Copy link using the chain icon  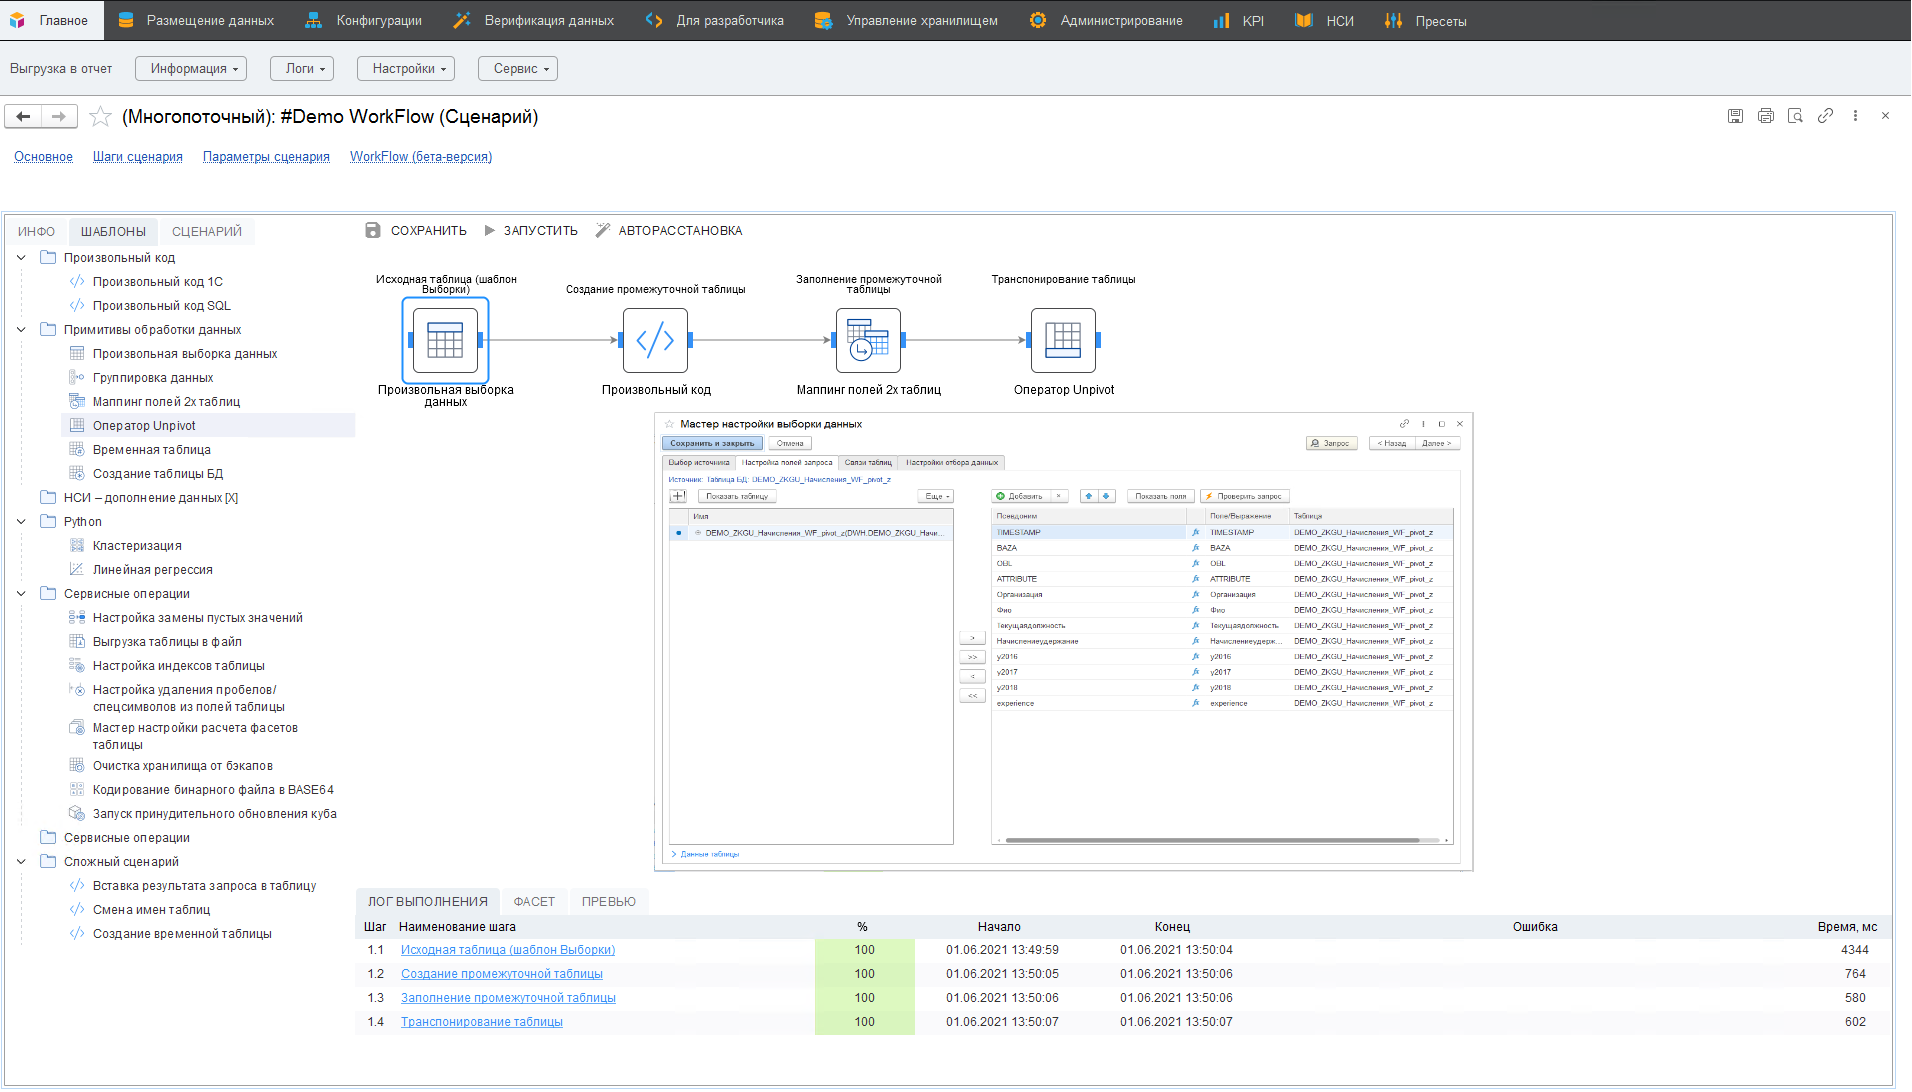(1825, 116)
